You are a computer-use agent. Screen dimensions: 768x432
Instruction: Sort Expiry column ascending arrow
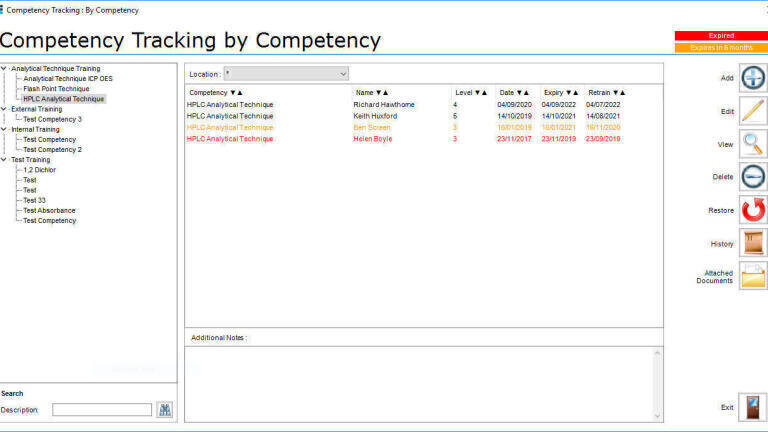click(575, 93)
